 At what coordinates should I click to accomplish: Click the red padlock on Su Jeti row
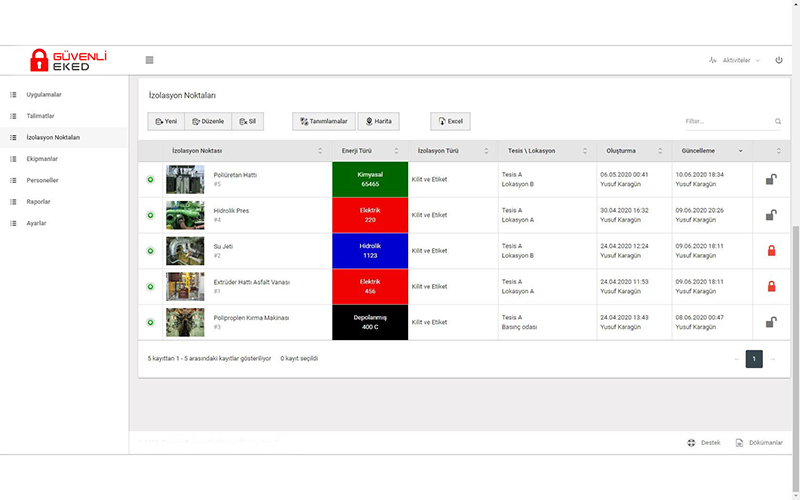770,251
